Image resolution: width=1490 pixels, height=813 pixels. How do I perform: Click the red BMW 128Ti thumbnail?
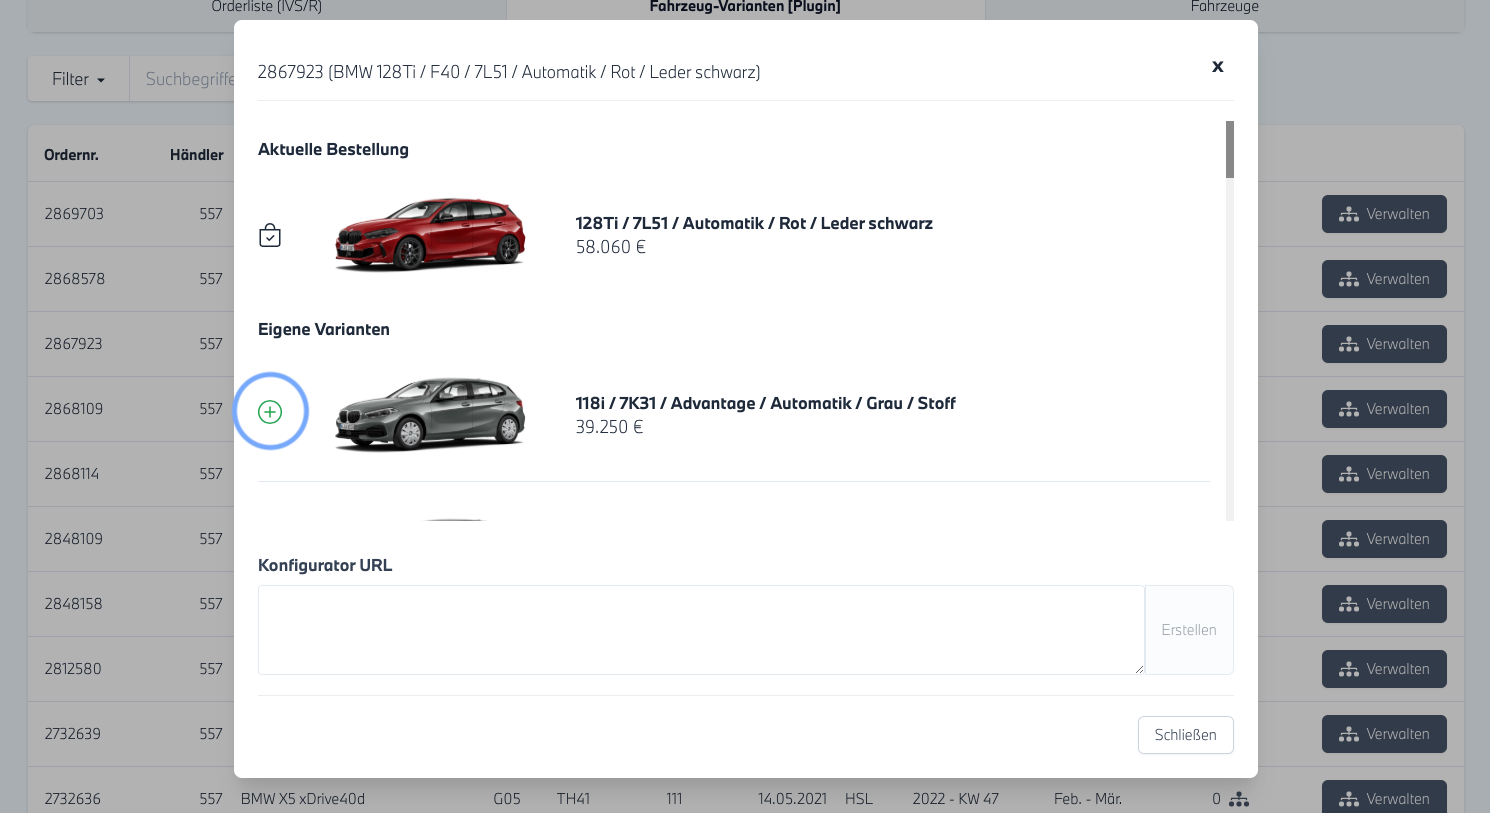pyautogui.click(x=430, y=235)
